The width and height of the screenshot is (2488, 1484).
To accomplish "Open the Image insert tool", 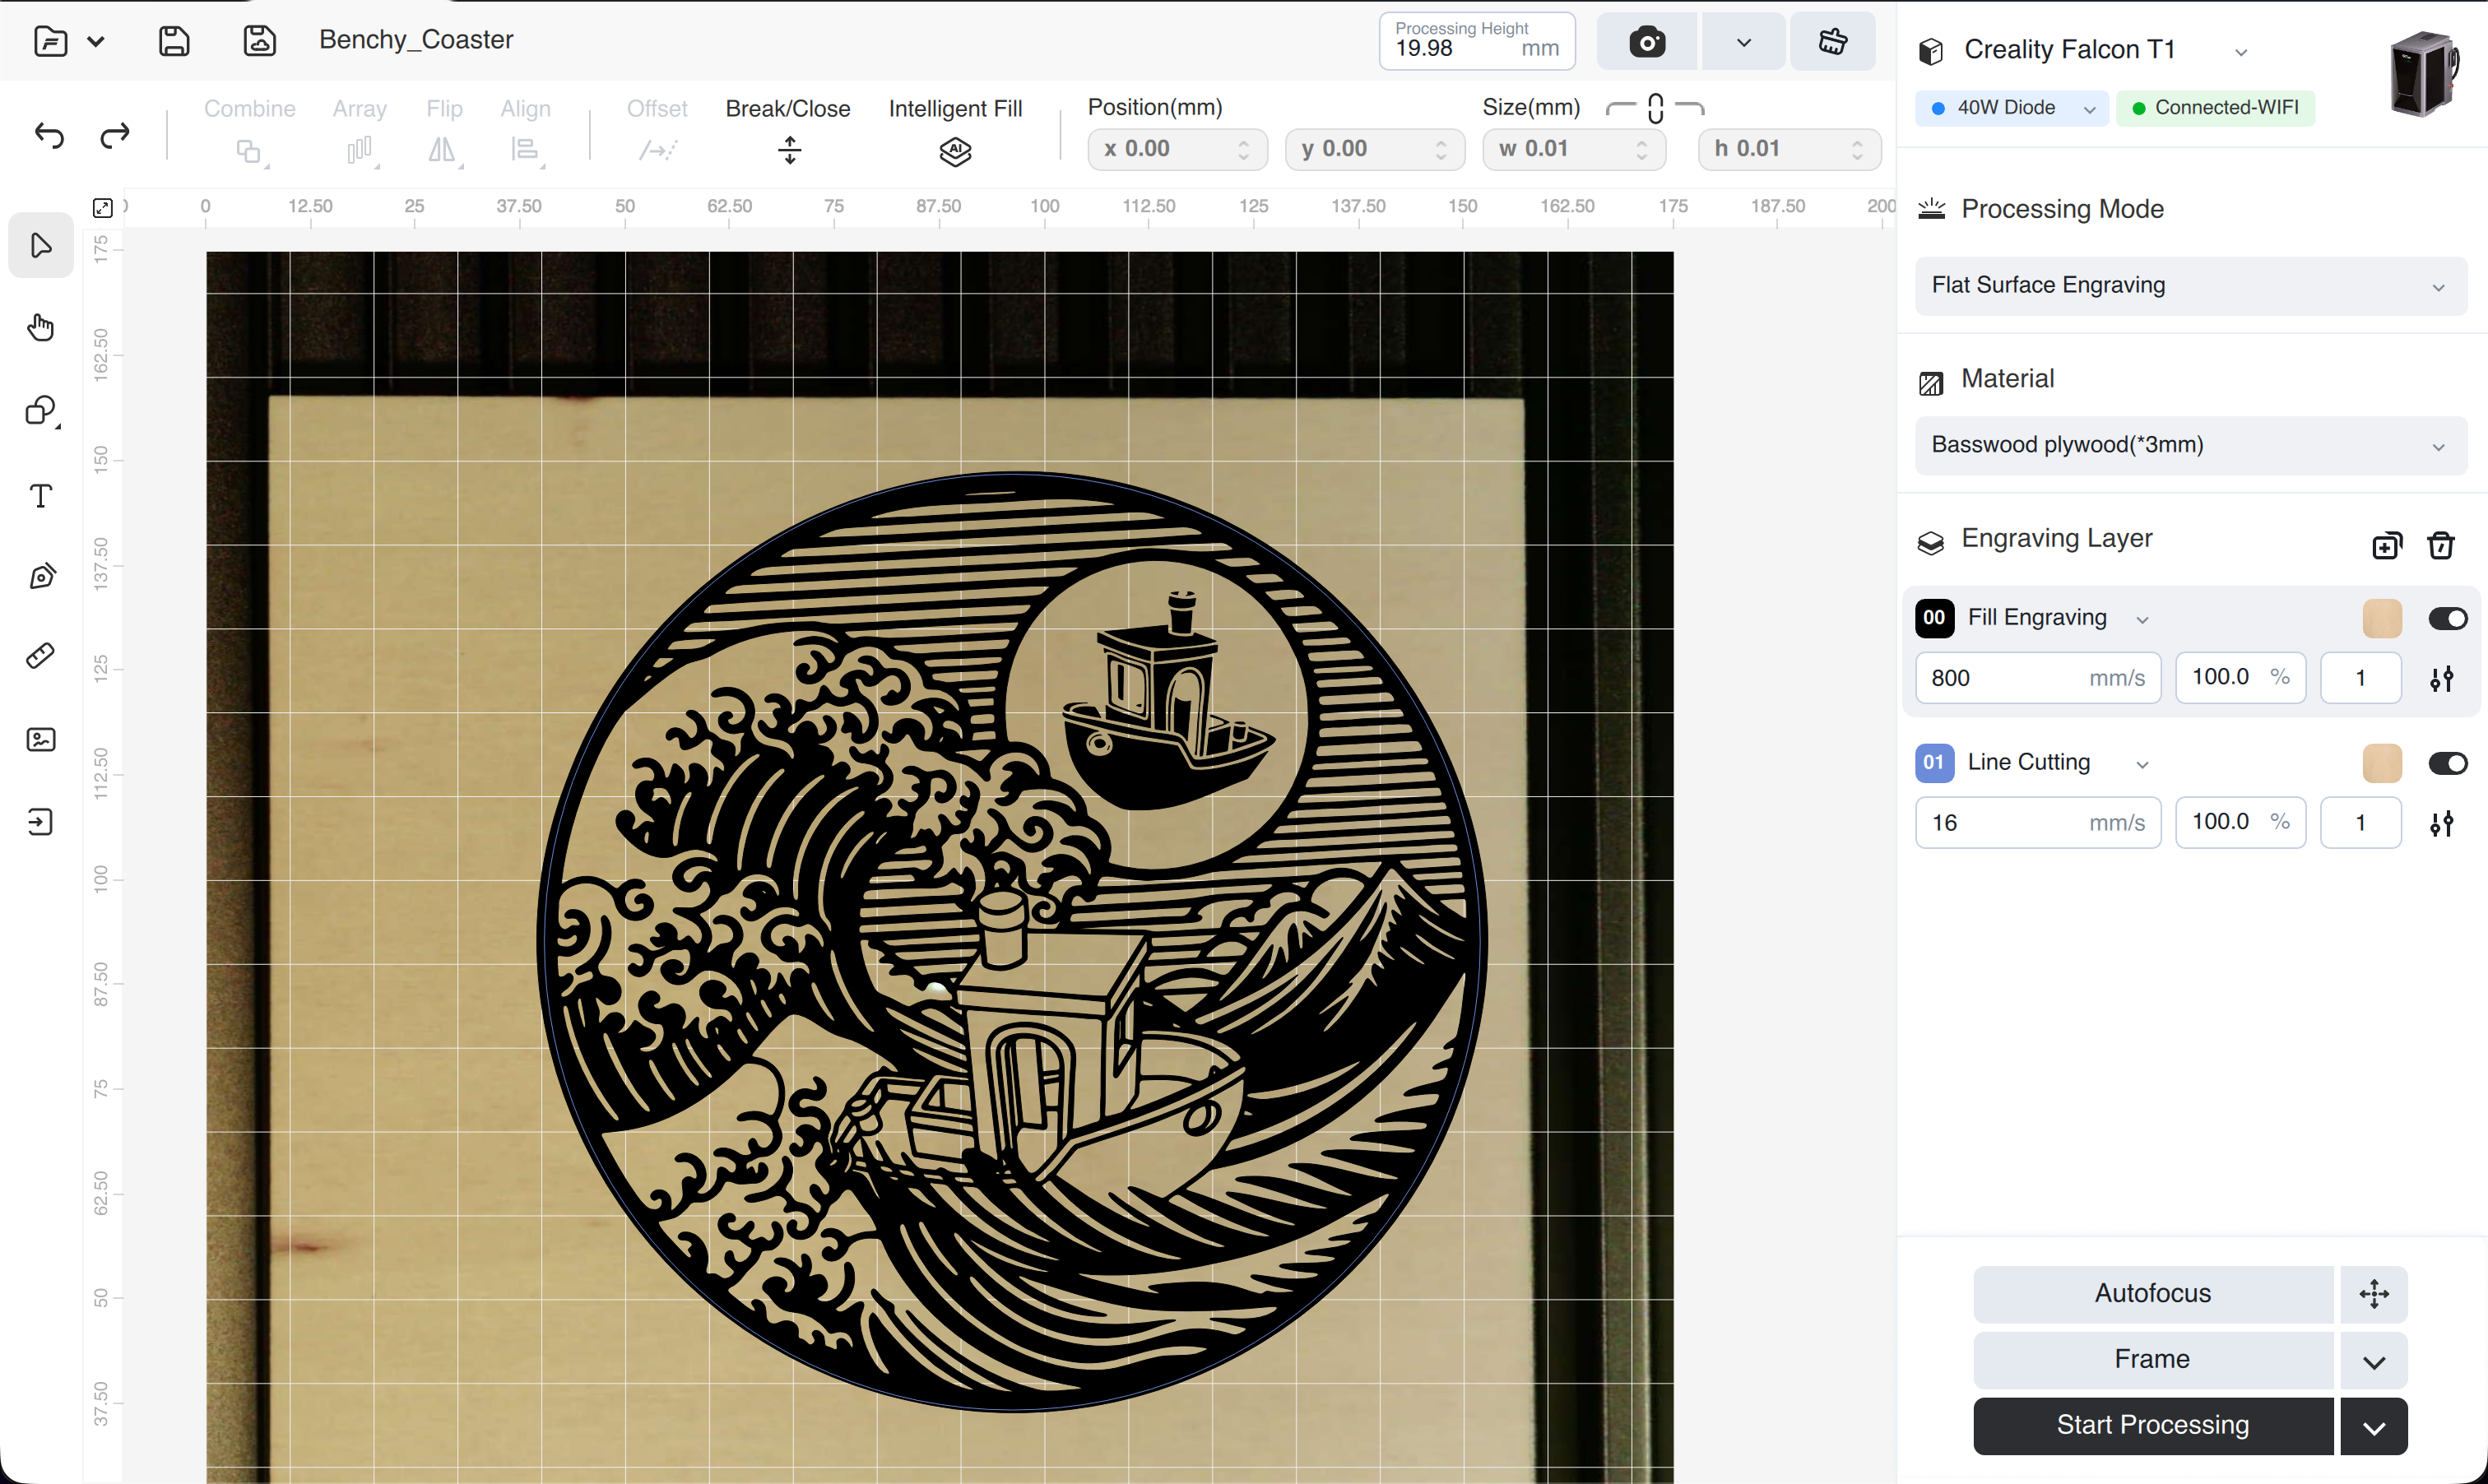I will click(41, 739).
